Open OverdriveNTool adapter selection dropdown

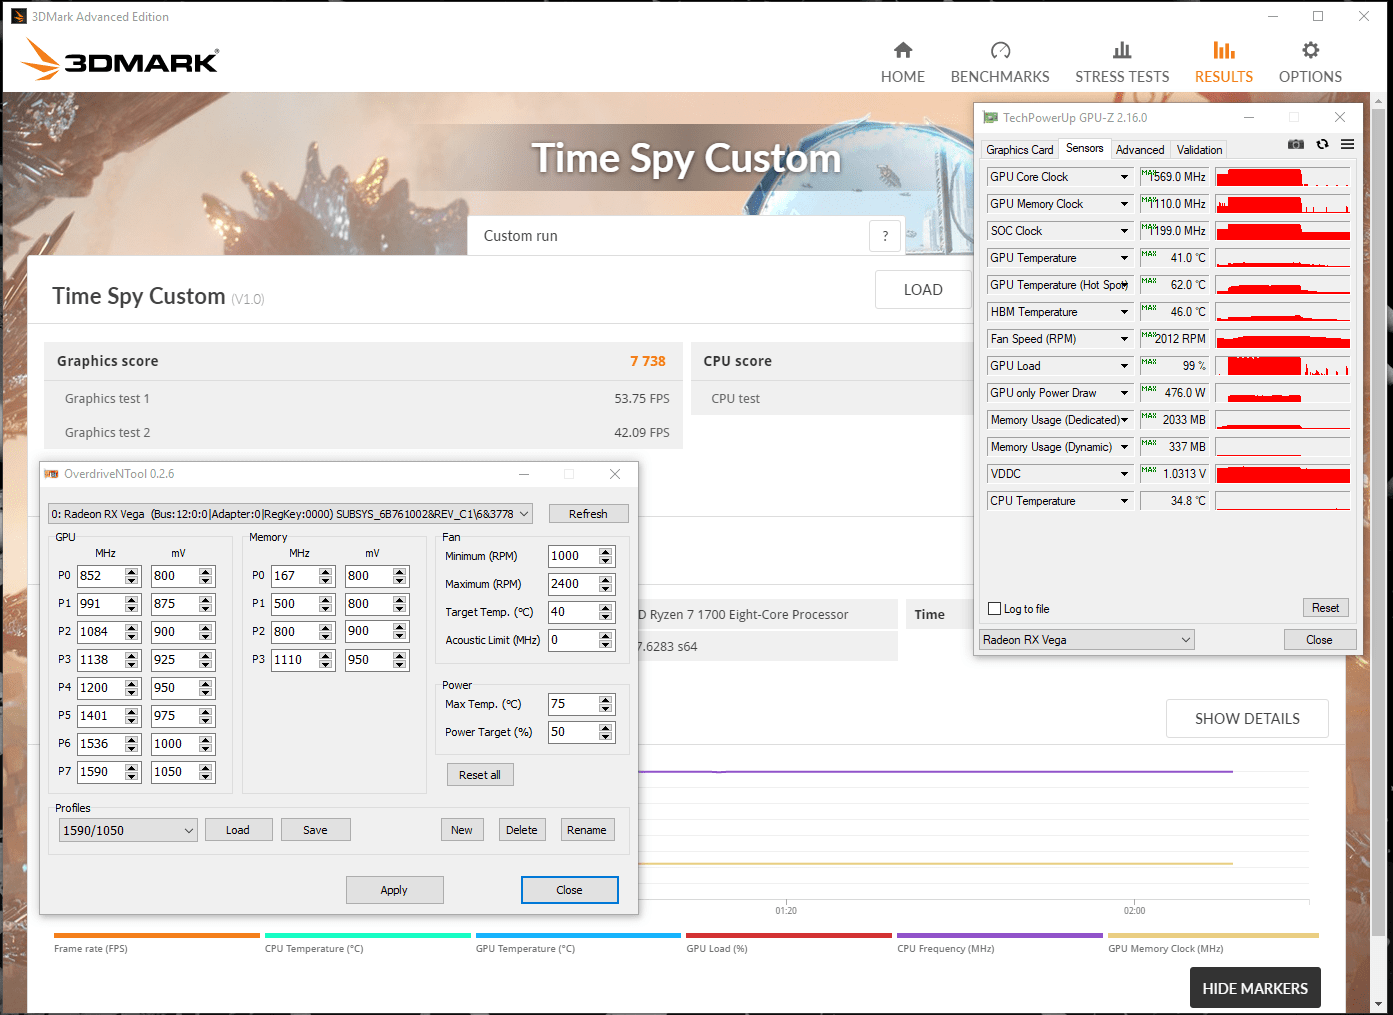point(290,514)
